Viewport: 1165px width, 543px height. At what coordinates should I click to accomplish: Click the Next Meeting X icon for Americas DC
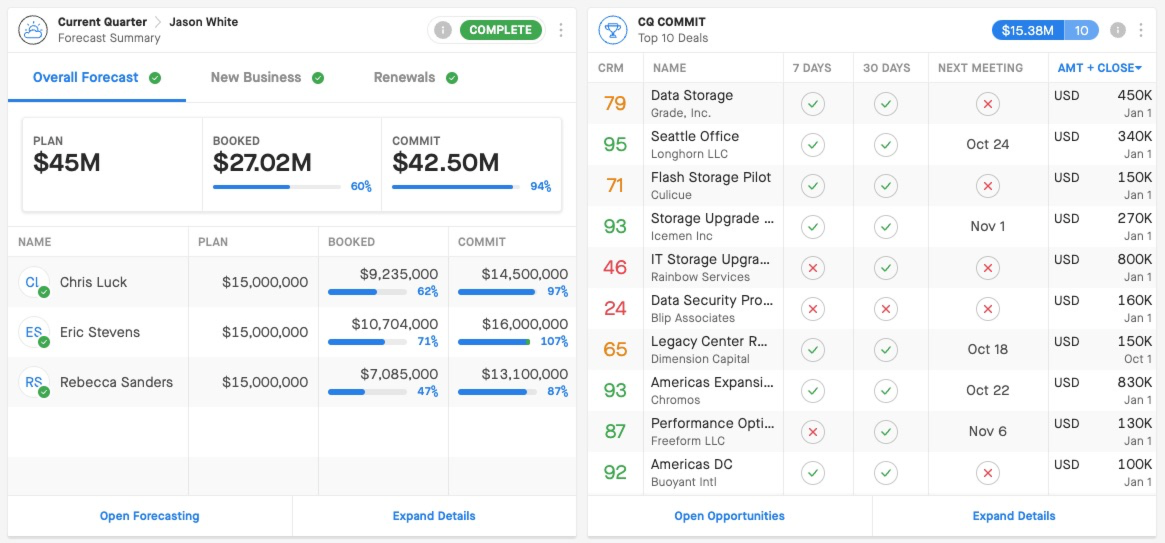(x=987, y=472)
